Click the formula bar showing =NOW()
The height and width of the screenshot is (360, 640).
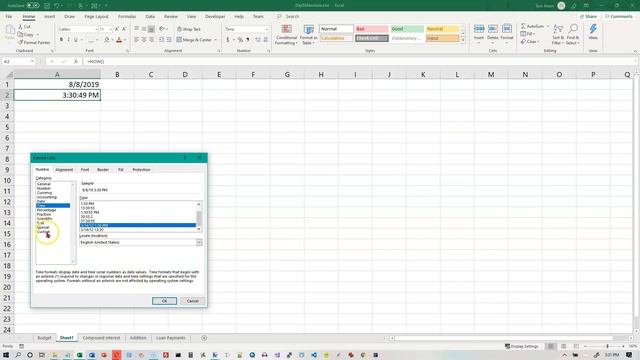pyautogui.click(x=359, y=61)
